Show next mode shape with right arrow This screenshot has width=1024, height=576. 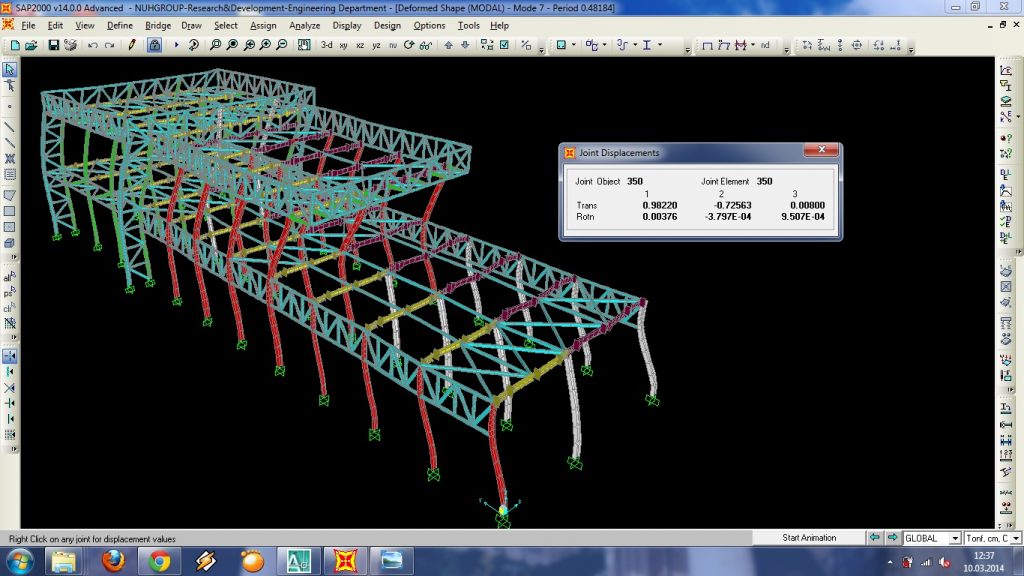pos(892,537)
